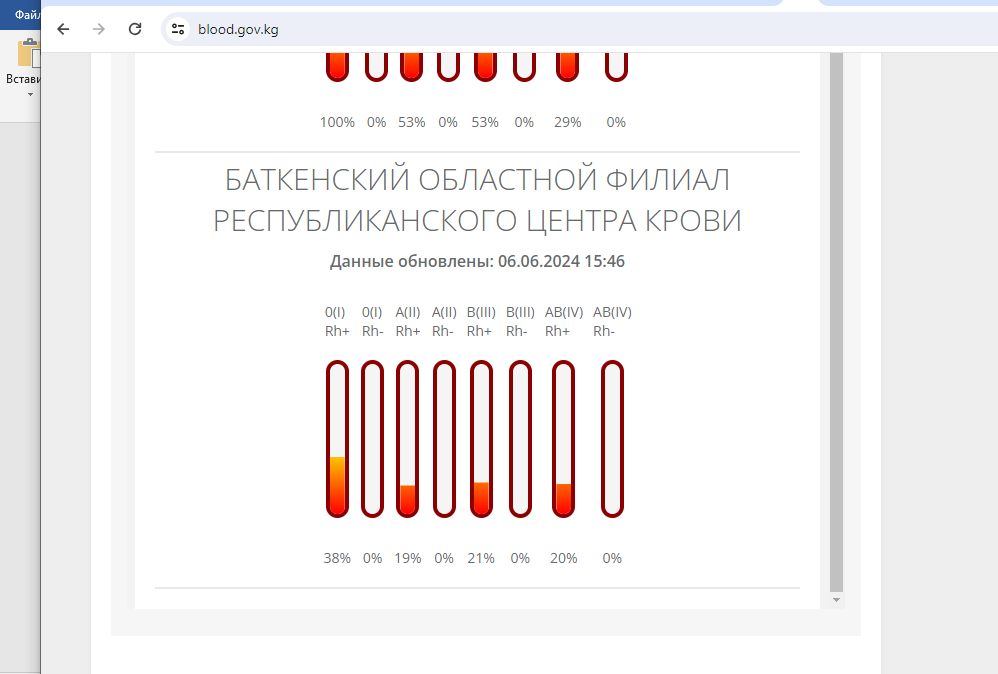
Task: Click the Batken AB(IV) Rh+ level gauge
Action: pyautogui.click(x=564, y=440)
